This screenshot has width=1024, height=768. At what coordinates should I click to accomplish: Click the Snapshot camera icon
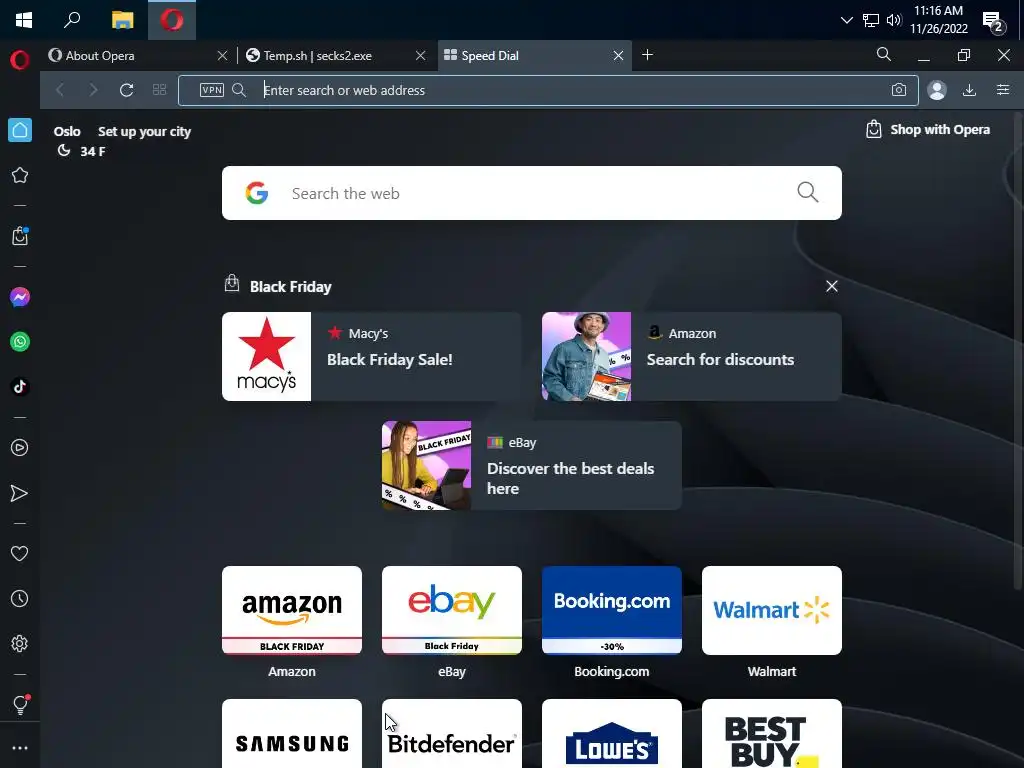(899, 90)
